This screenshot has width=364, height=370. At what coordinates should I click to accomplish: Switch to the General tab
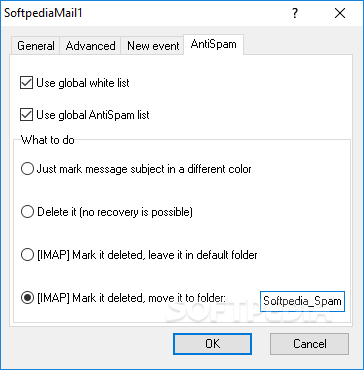36,46
